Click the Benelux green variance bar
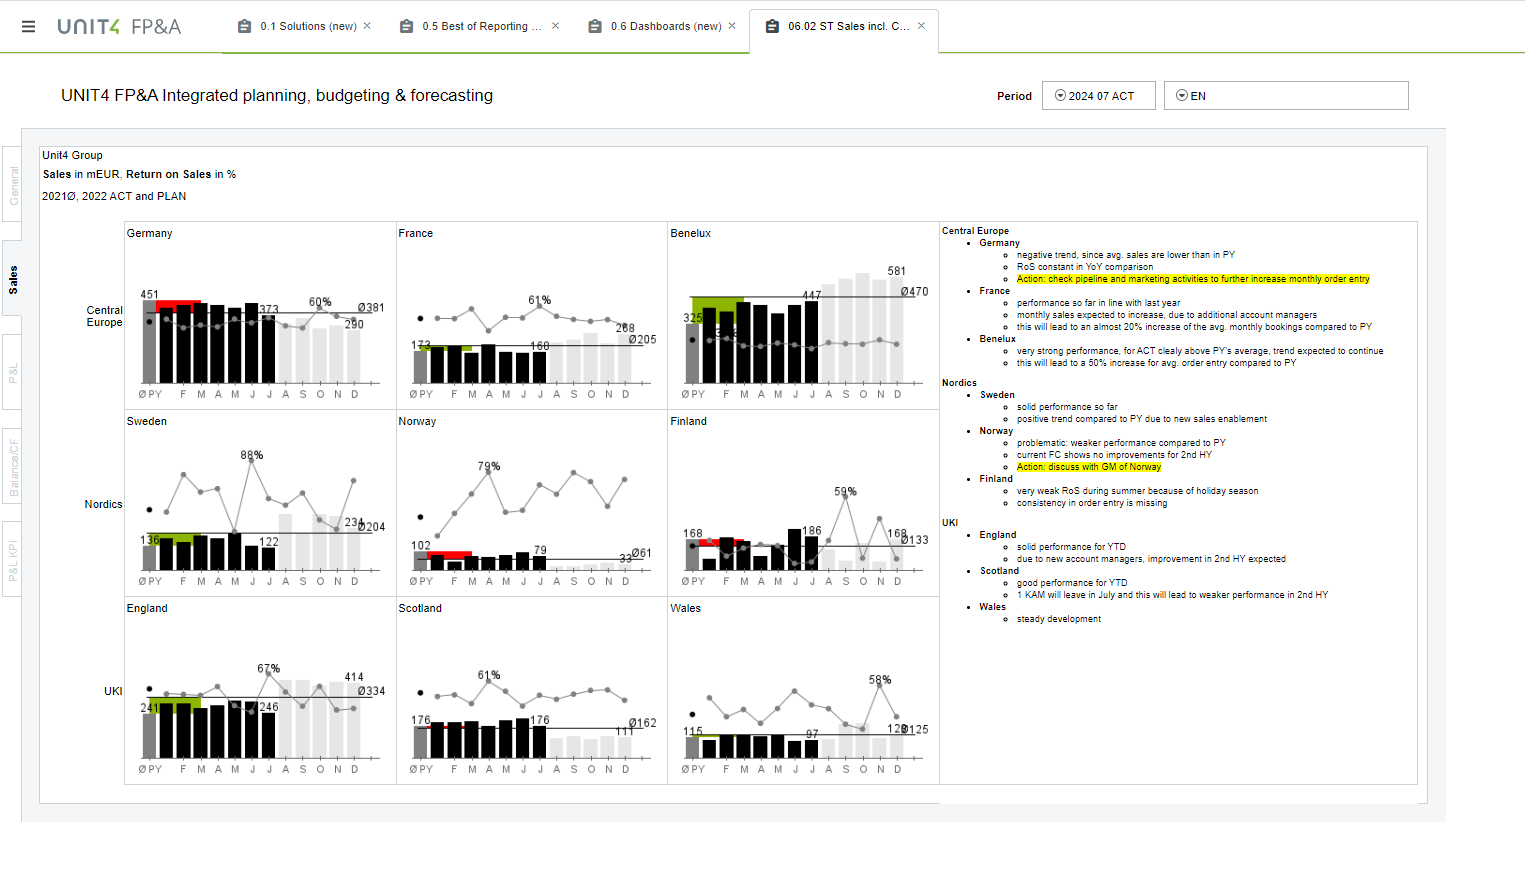 716,302
